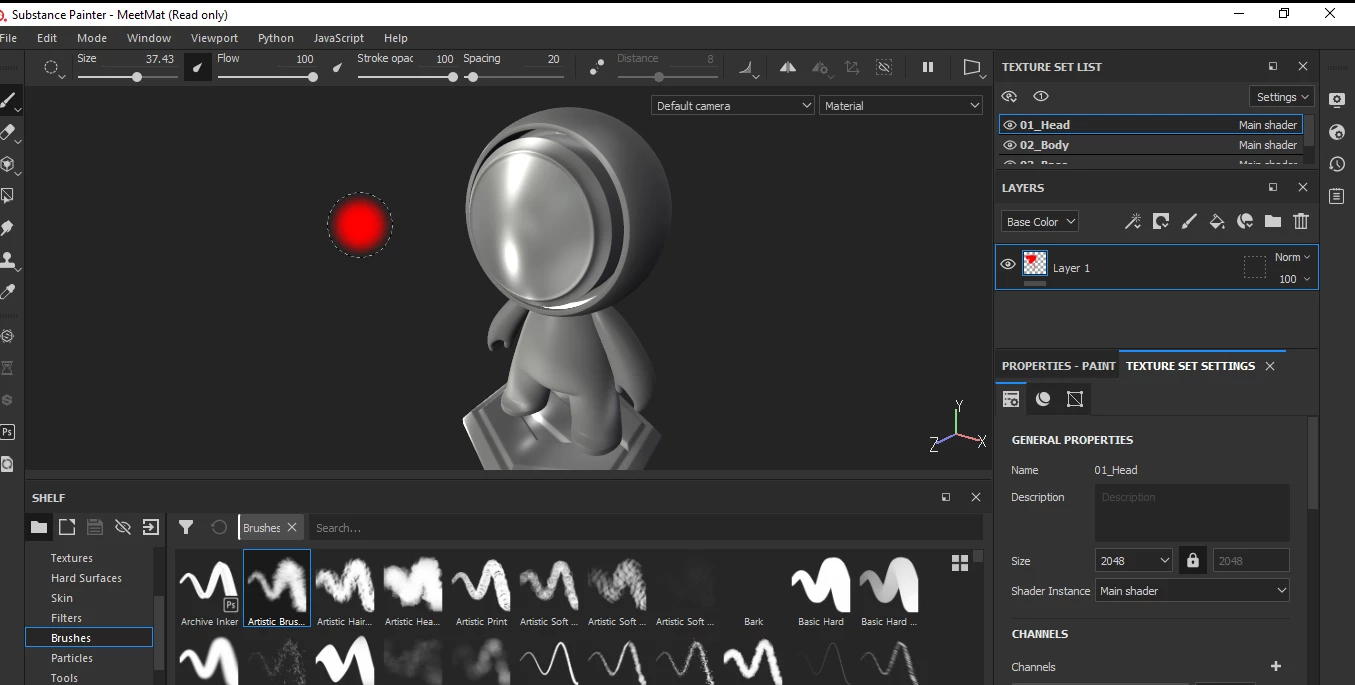Viewport: 1355px width, 685px height.
Task: Delete layer using trash can icon
Action: point(1301,221)
